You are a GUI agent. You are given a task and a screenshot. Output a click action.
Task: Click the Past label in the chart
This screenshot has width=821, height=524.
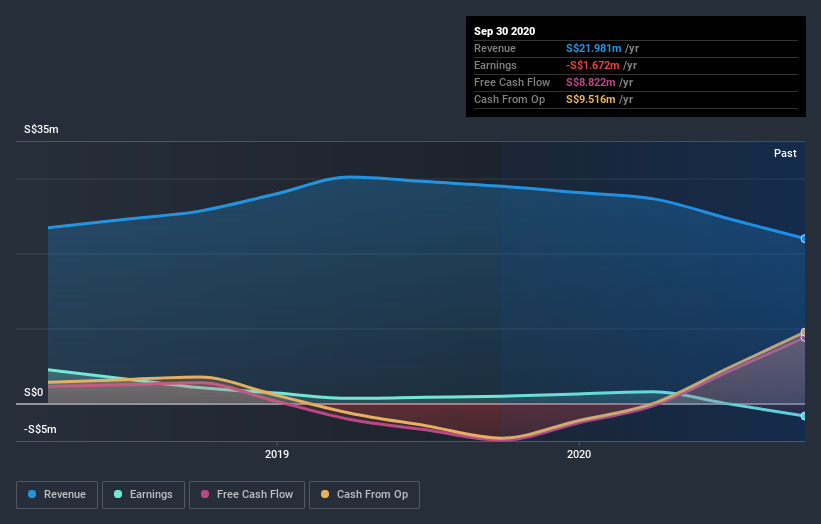point(785,153)
